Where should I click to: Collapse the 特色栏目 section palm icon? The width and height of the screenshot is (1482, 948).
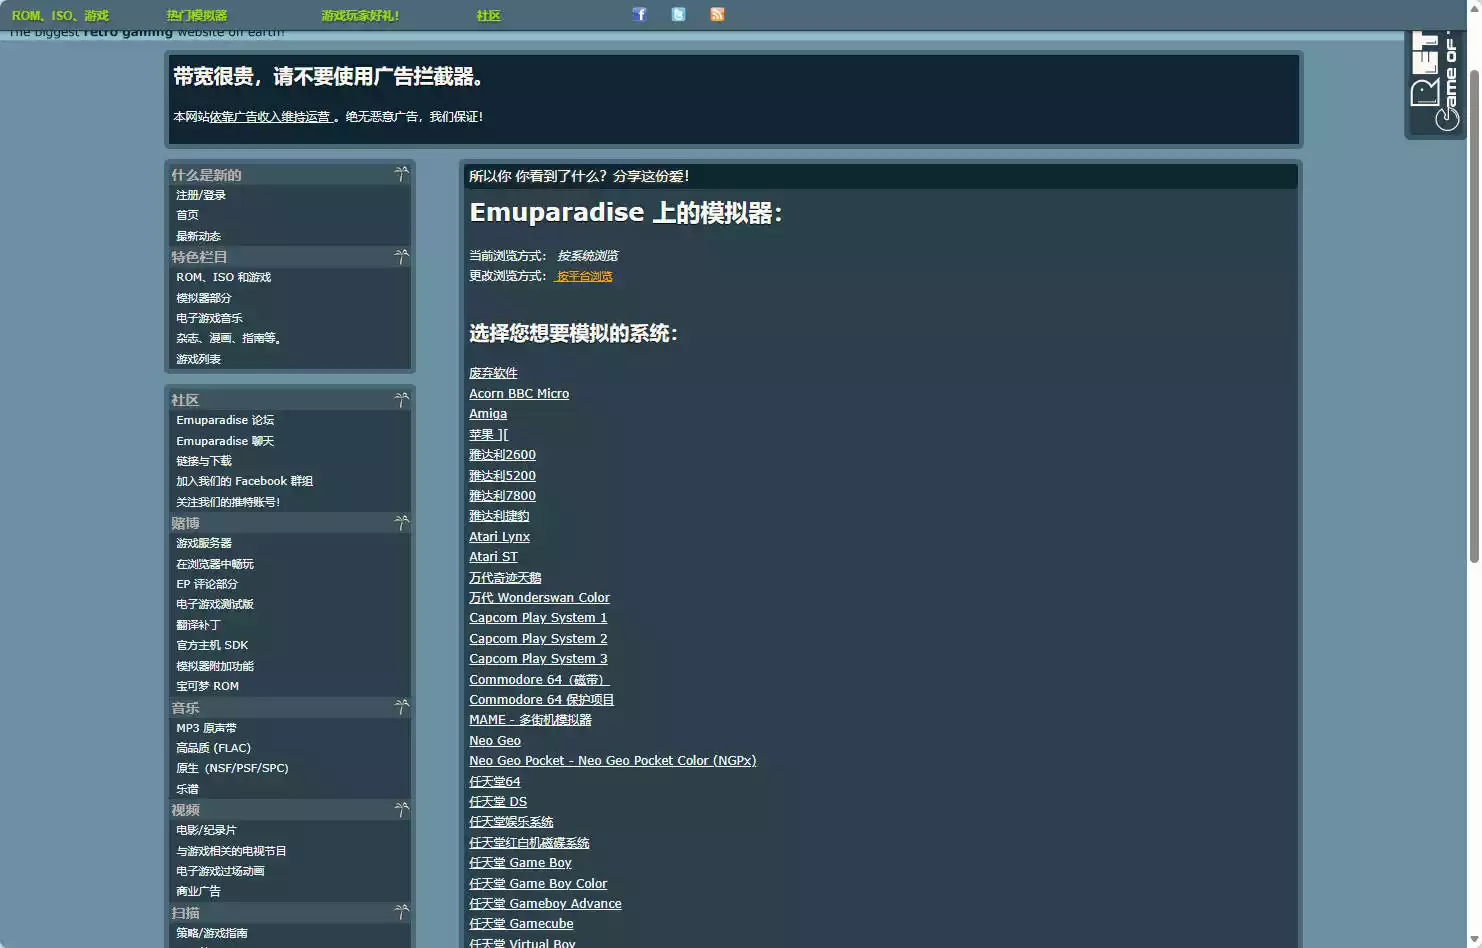[x=401, y=257]
